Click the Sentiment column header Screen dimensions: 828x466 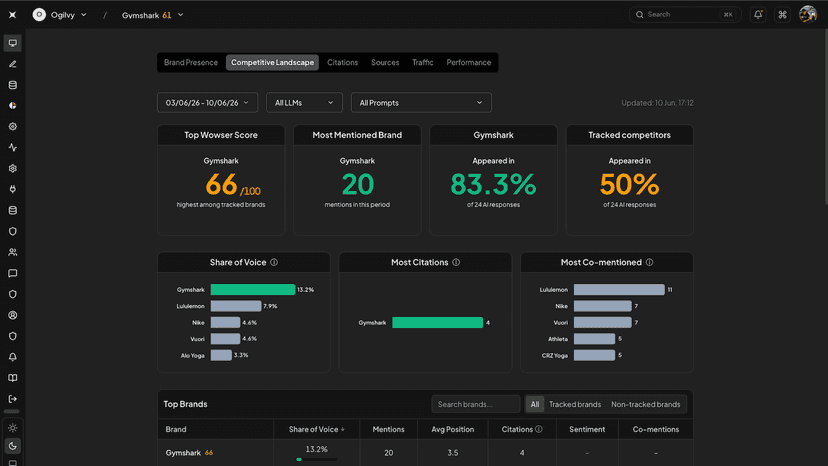(x=587, y=429)
